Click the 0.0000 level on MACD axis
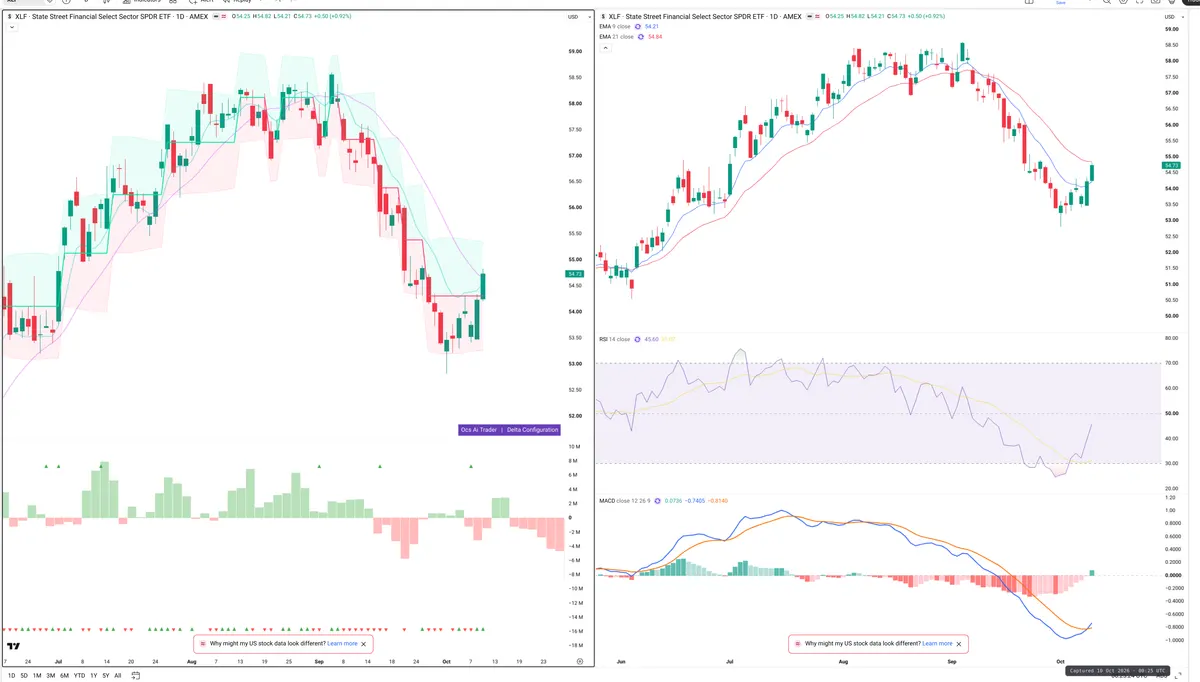1200x682 pixels. (x=1173, y=575)
